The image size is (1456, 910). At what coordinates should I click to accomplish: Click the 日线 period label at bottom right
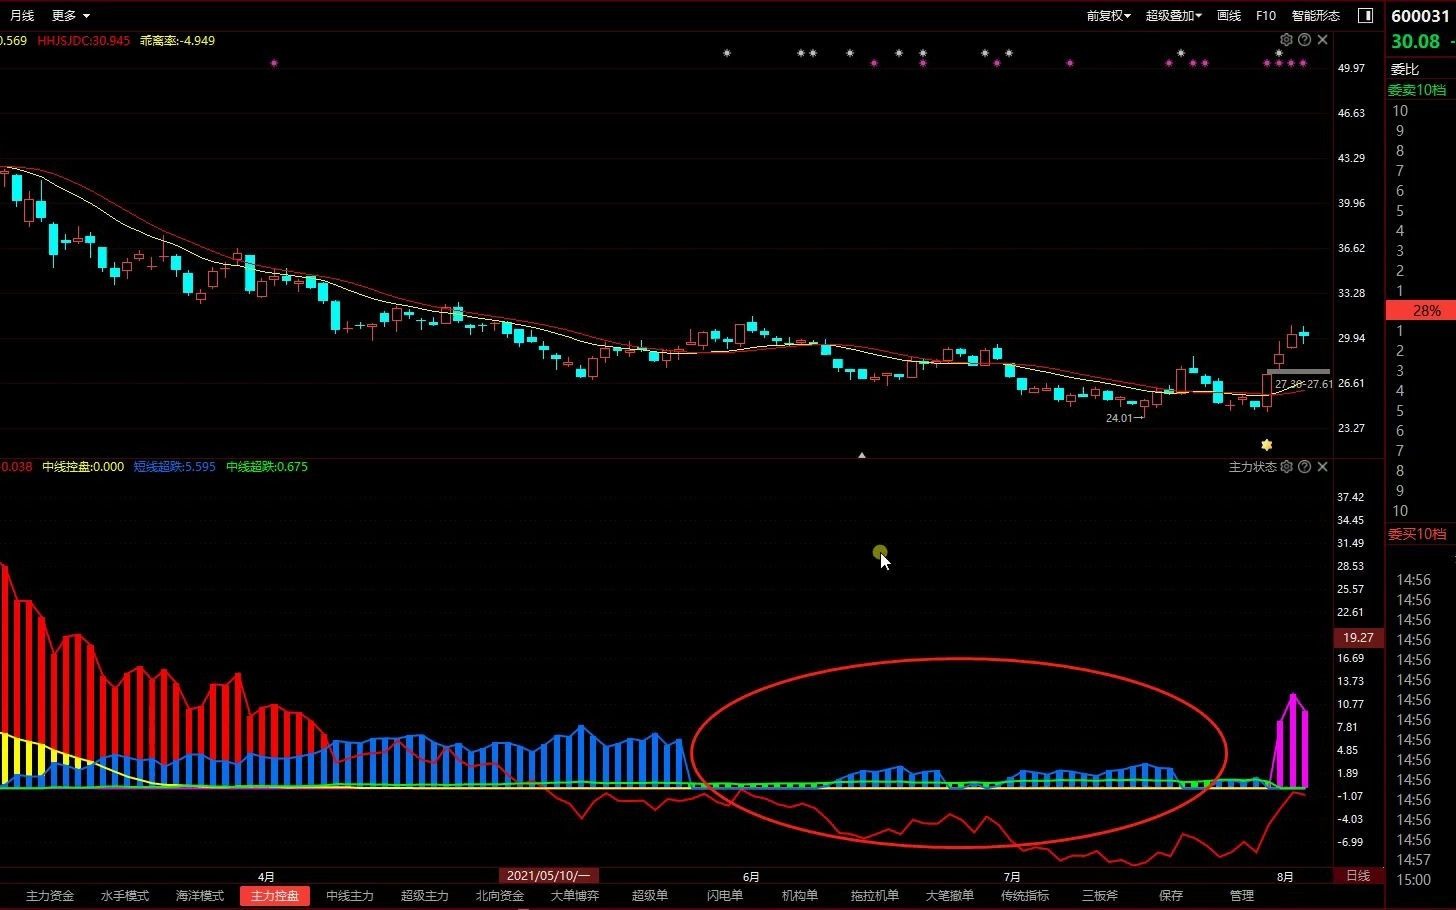[1358, 876]
